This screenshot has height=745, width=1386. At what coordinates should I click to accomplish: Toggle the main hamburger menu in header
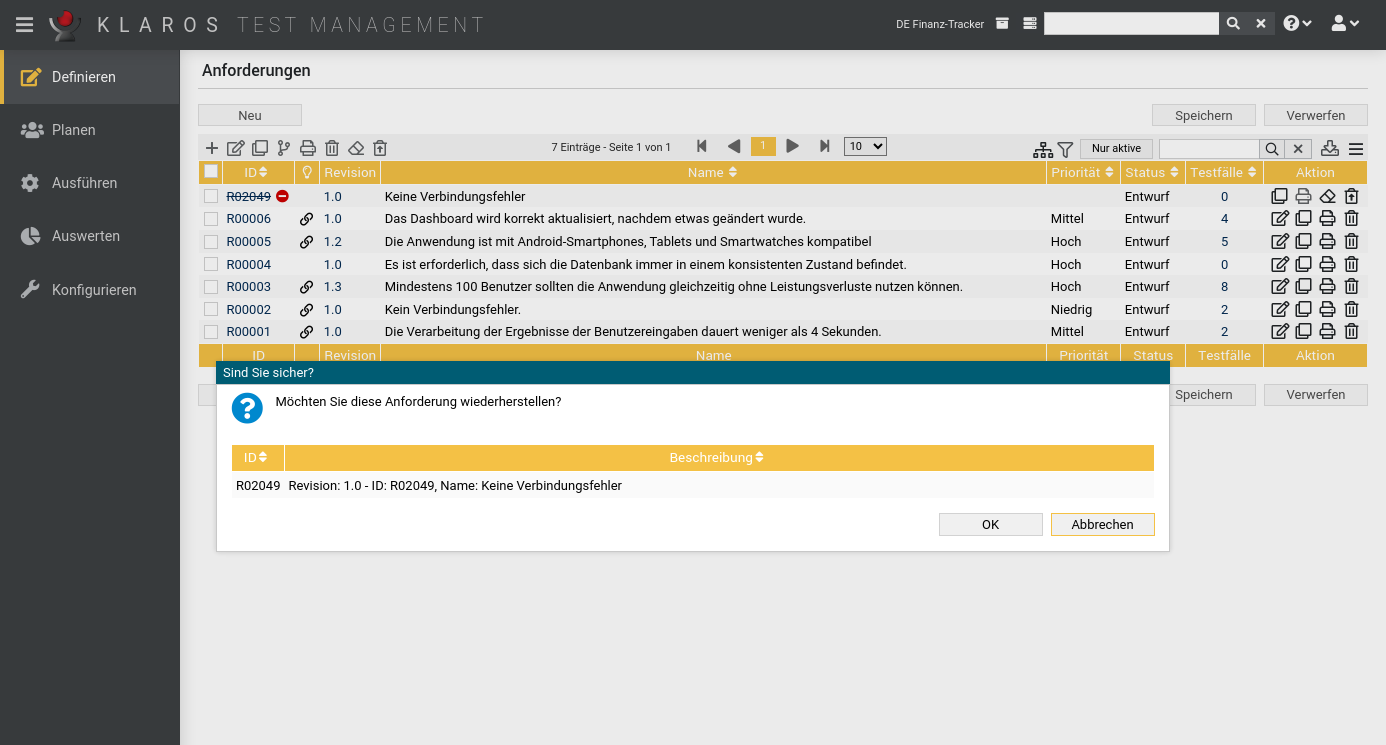(25, 25)
